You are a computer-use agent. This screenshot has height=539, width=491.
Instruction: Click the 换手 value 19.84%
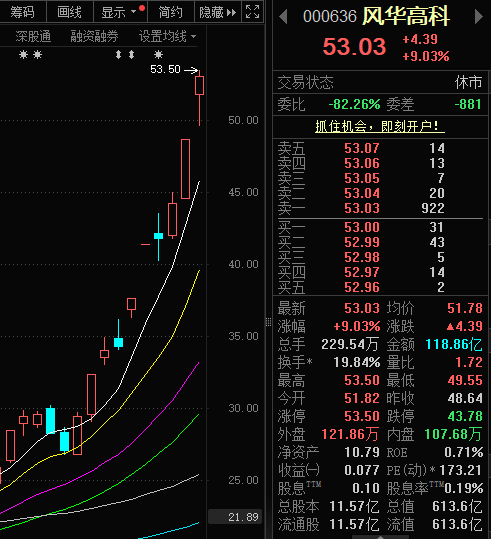point(357,362)
